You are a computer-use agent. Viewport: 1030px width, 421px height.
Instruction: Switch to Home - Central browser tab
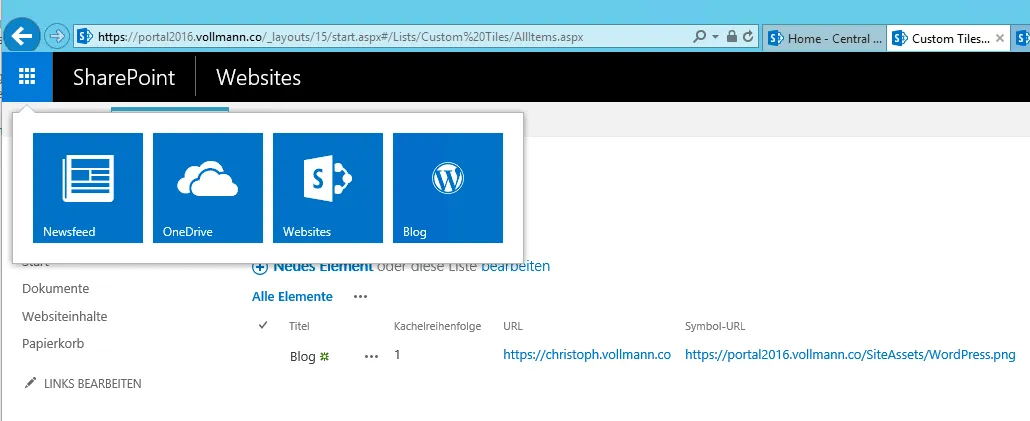(824, 38)
